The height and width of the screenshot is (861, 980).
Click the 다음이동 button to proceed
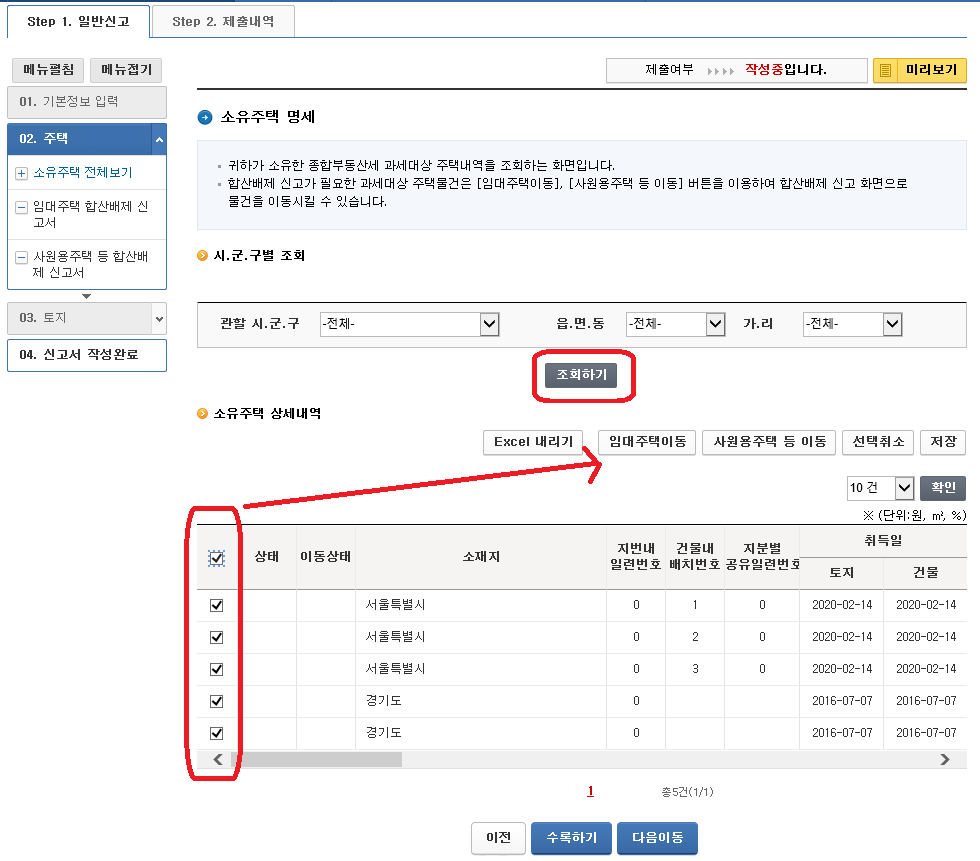point(657,838)
